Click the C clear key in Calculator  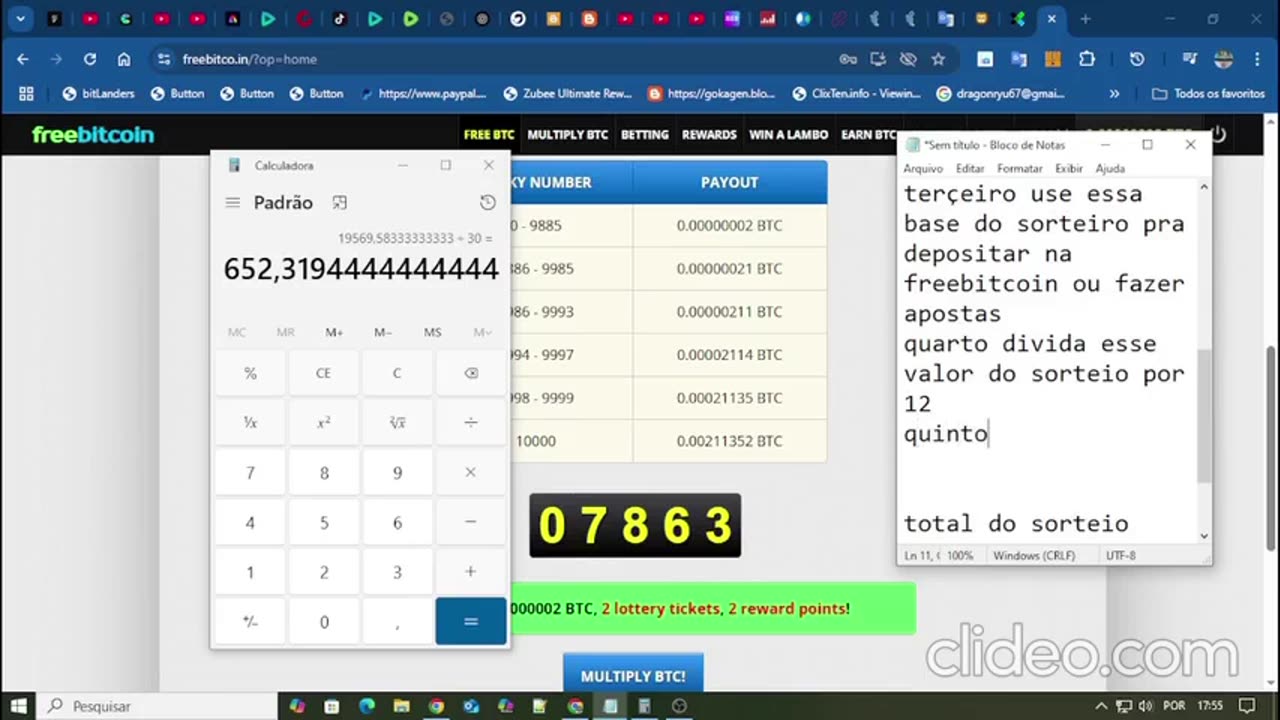click(x=397, y=373)
